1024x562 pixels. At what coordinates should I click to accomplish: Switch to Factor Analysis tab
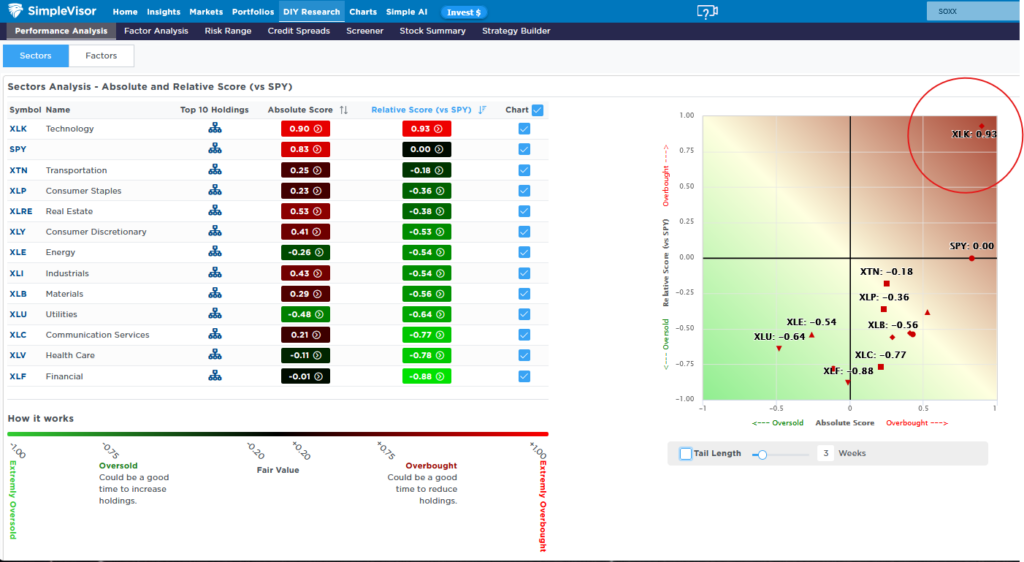156,31
